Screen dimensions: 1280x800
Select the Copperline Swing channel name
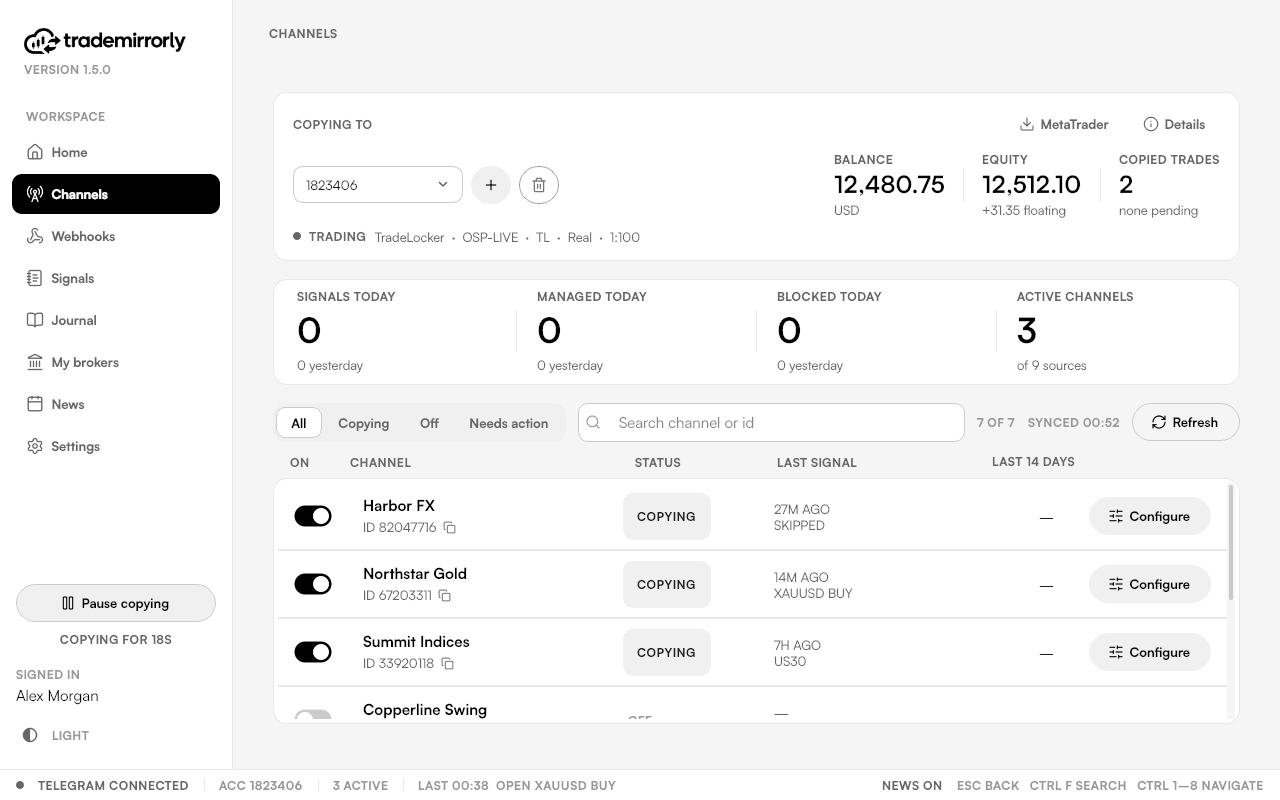(x=425, y=709)
